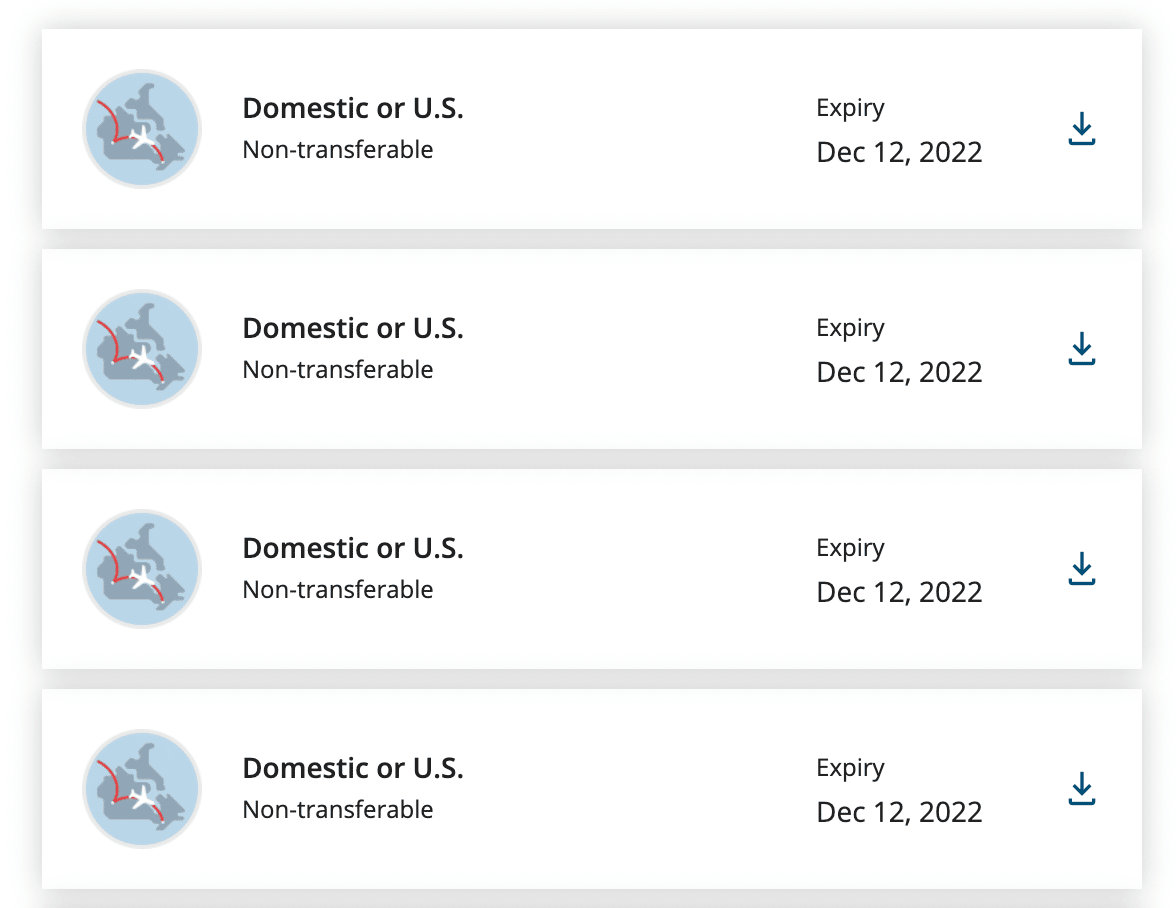Open the second "Domestic or U.S." title
This screenshot has width=1176, height=908.
coord(353,328)
